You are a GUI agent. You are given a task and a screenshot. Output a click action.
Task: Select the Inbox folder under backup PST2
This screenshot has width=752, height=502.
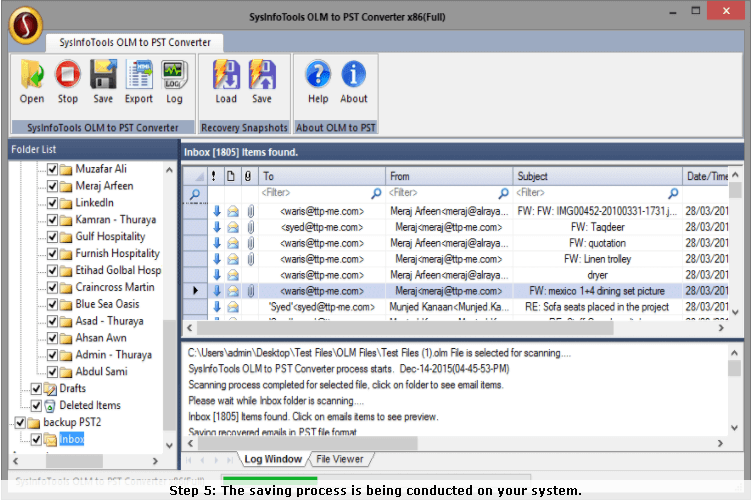[x=71, y=439]
